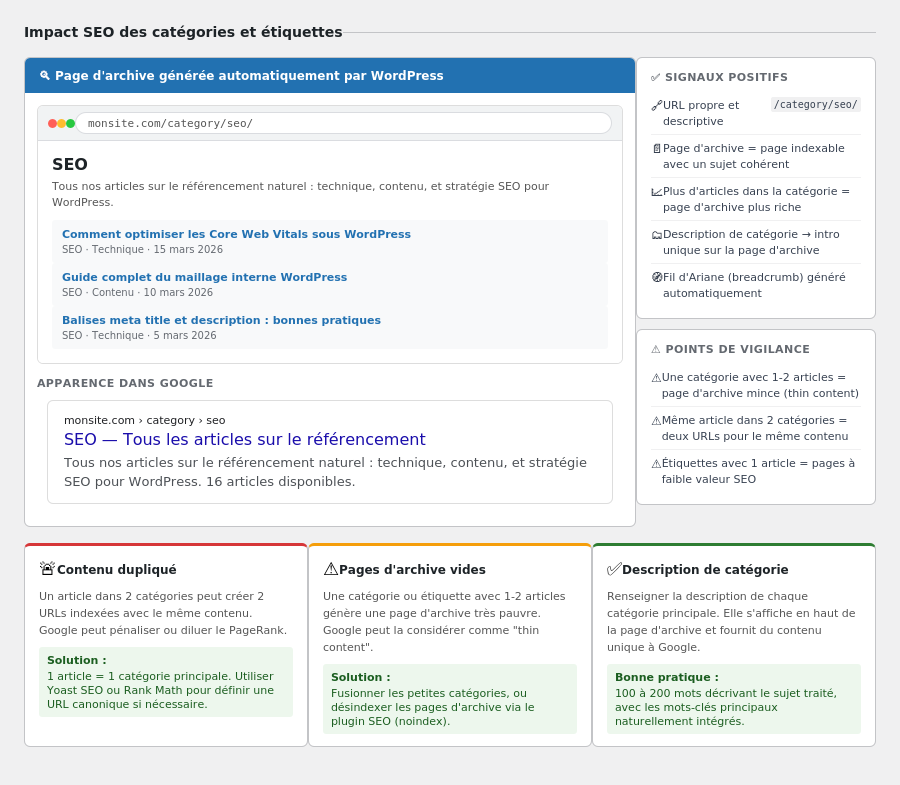Click the text Fil d'Ariane (breadcrumb) généré automatiquement
The image size is (900, 785).
(x=754, y=285)
